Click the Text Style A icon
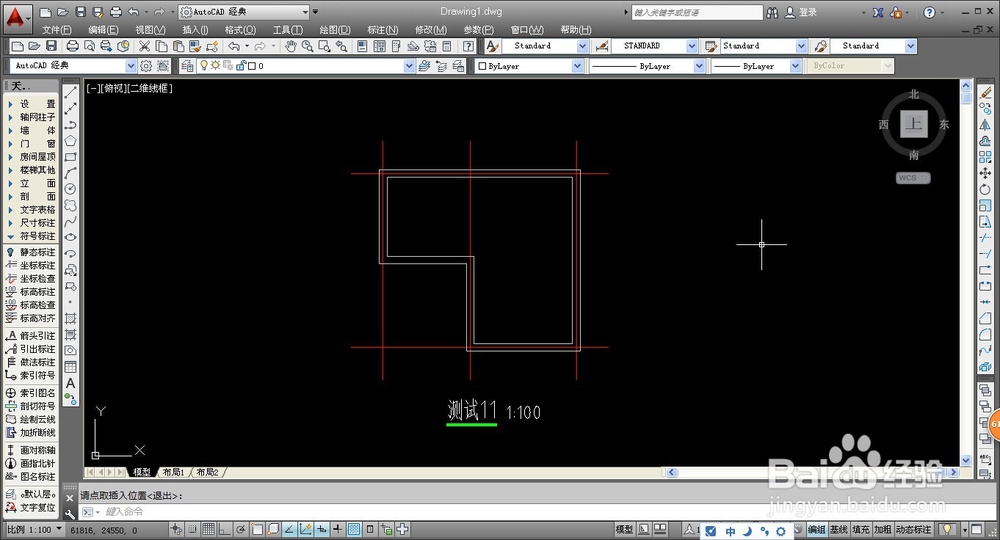Image resolution: width=1000 pixels, height=540 pixels. (492, 46)
